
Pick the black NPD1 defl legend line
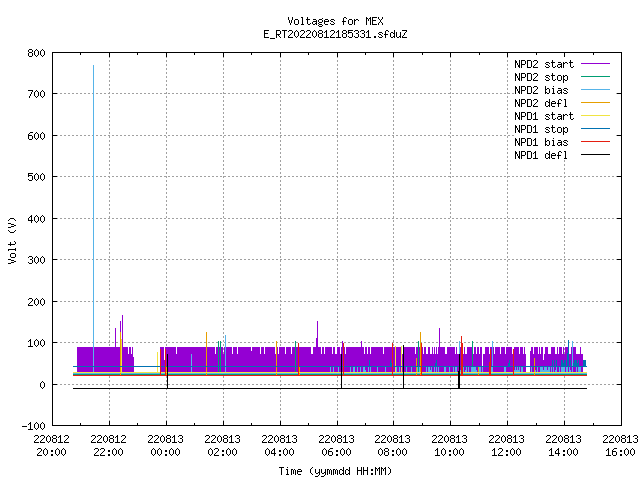(x=595, y=155)
